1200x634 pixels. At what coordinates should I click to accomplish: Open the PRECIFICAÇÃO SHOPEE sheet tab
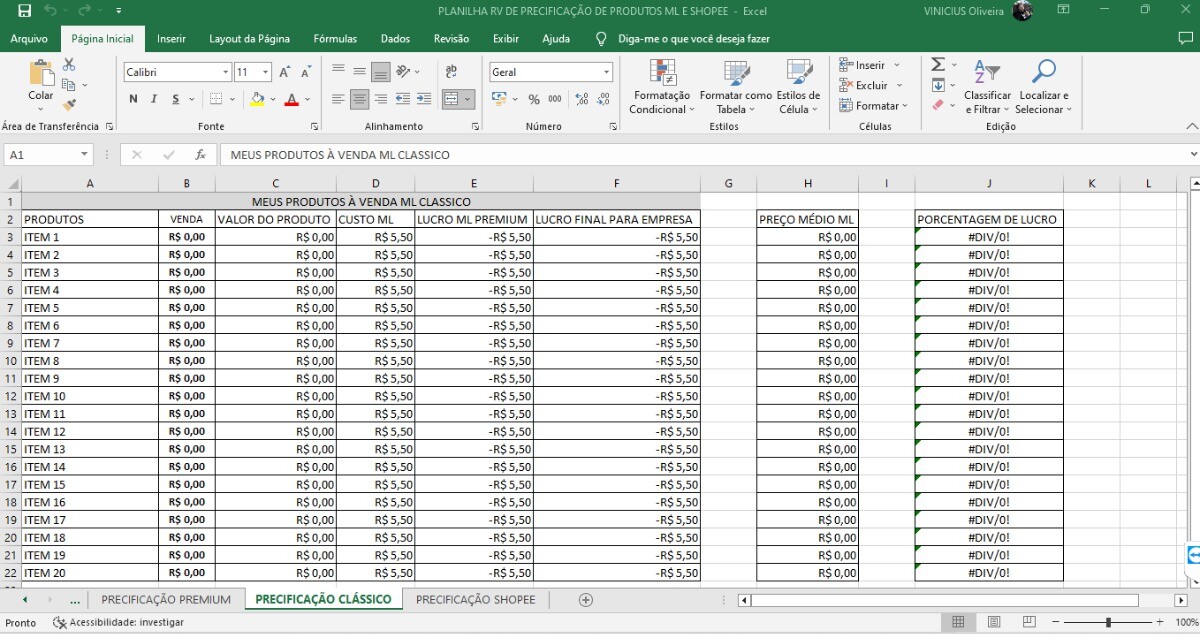coord(475,600)
